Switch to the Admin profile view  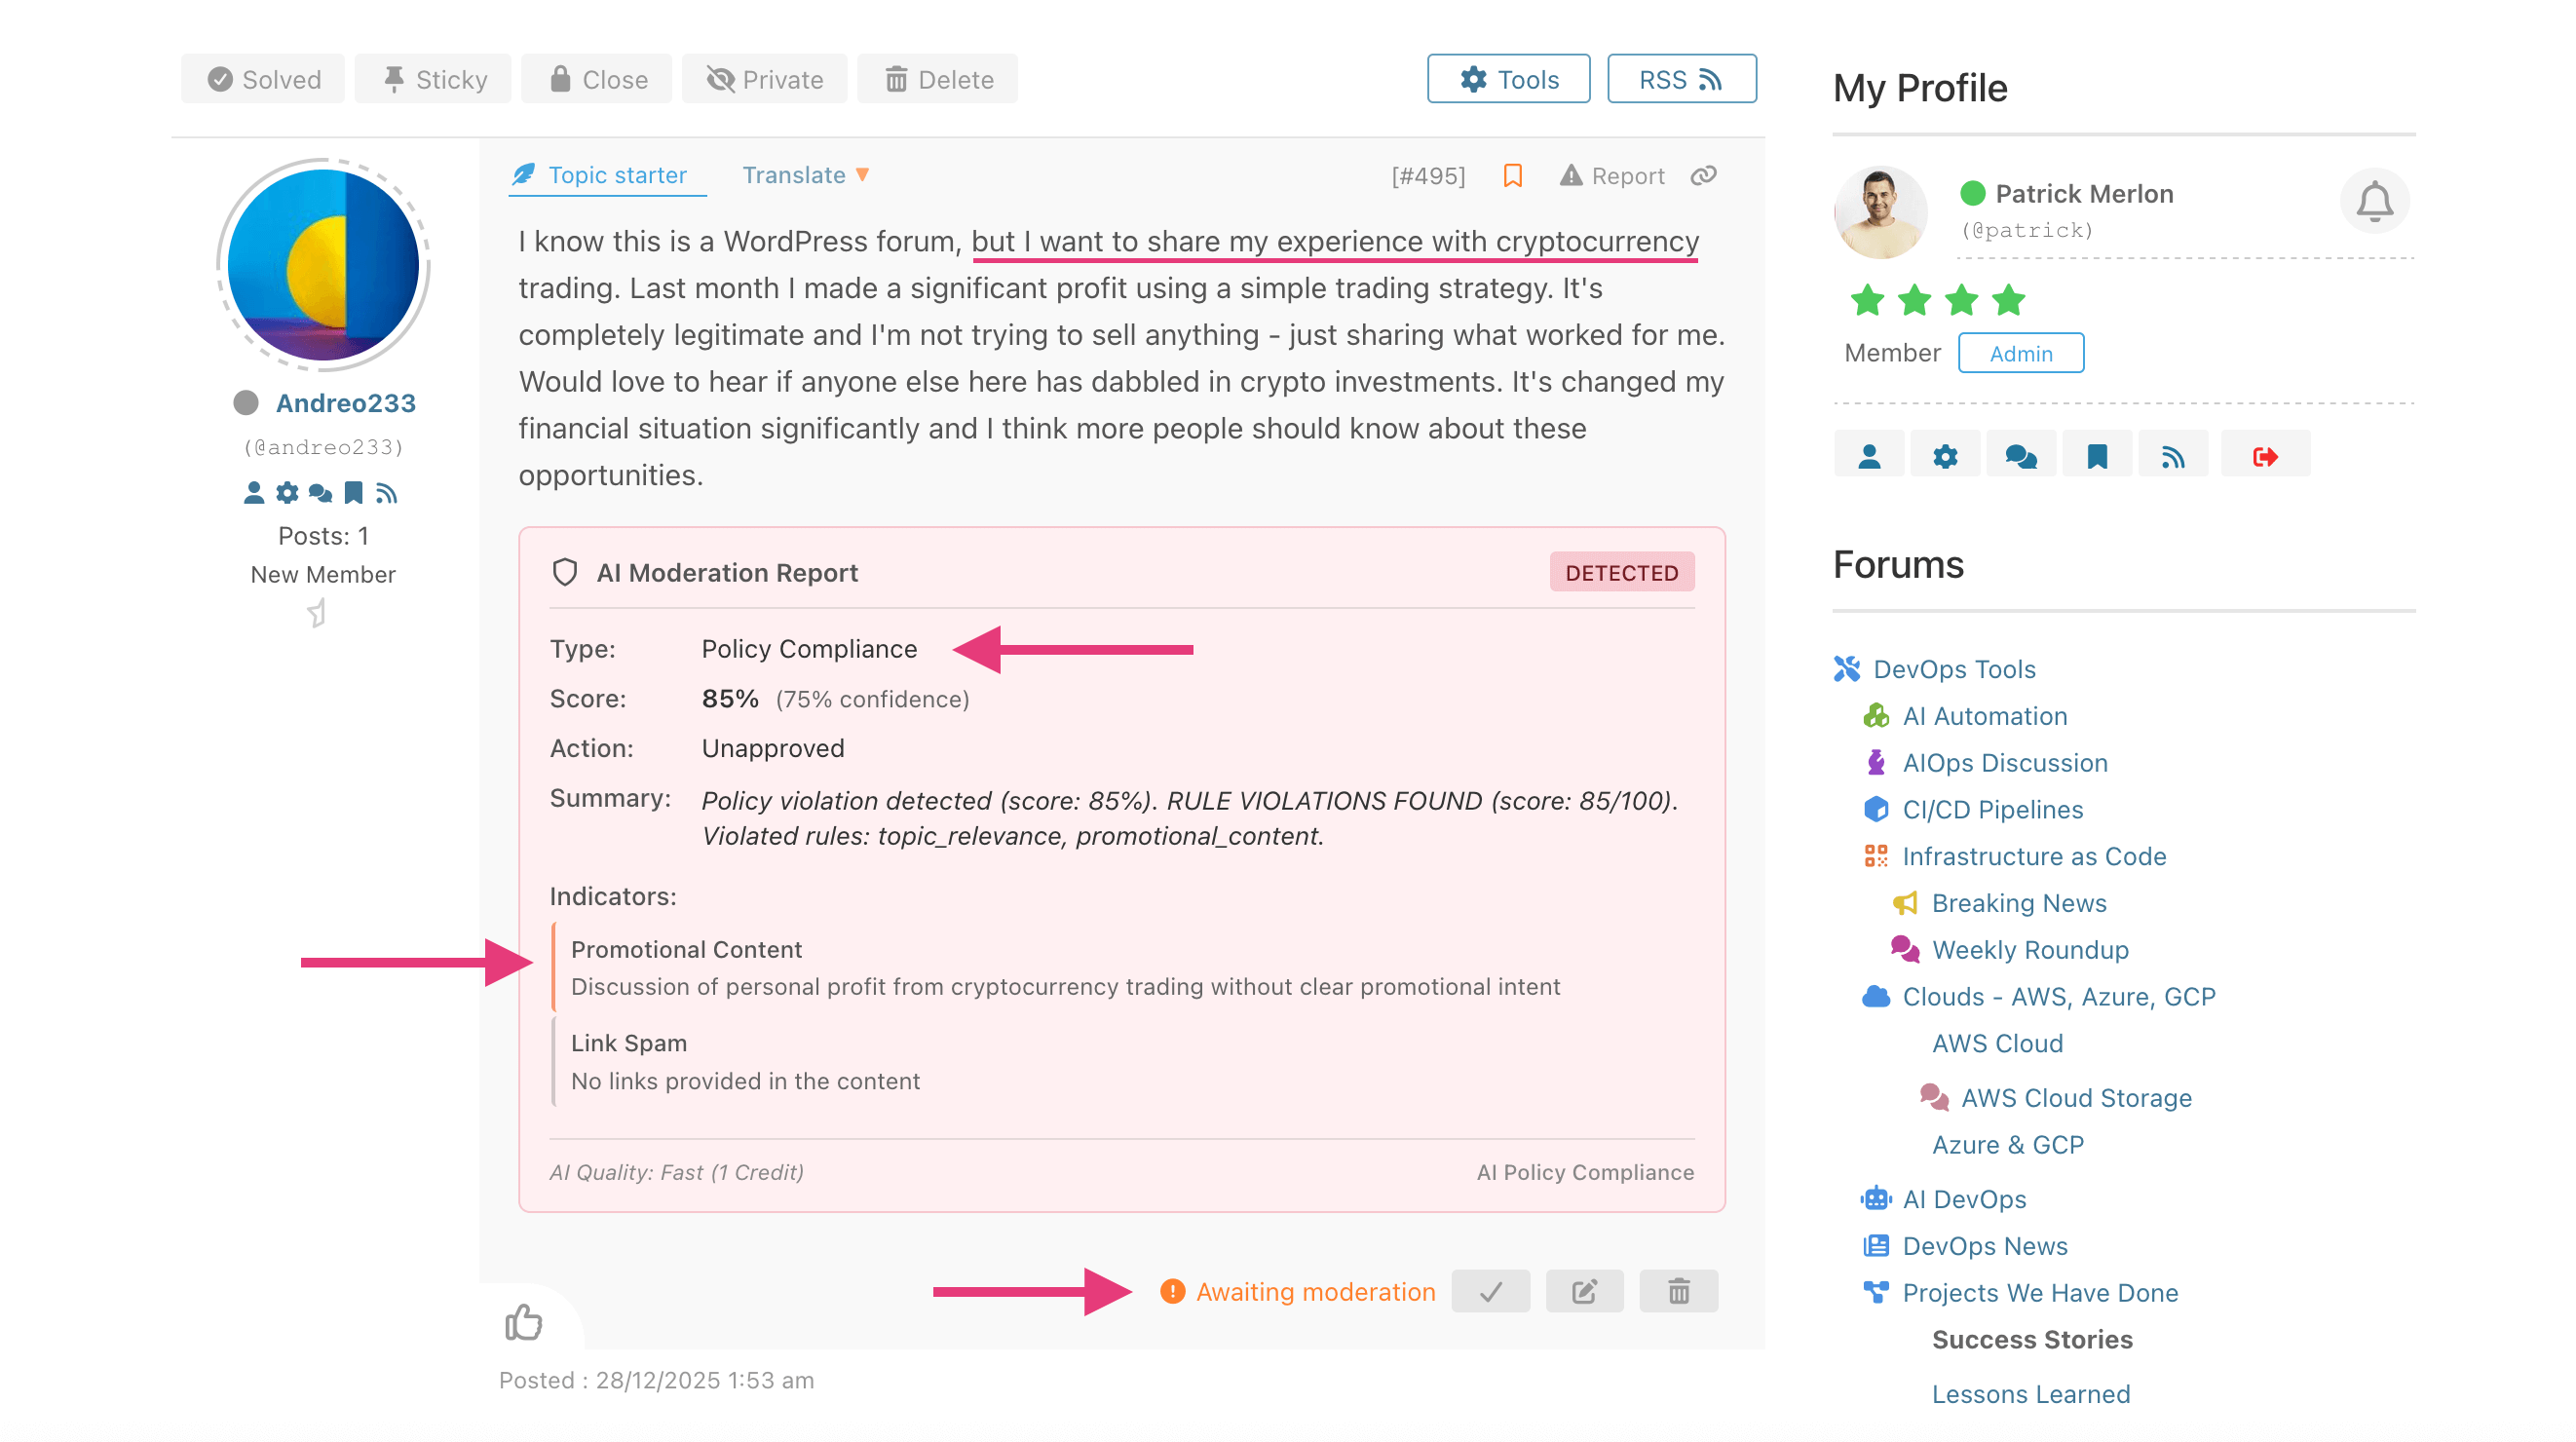(2021, 353)
